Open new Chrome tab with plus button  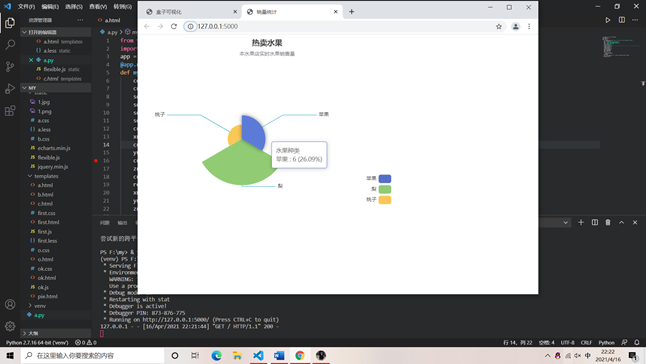351,12
